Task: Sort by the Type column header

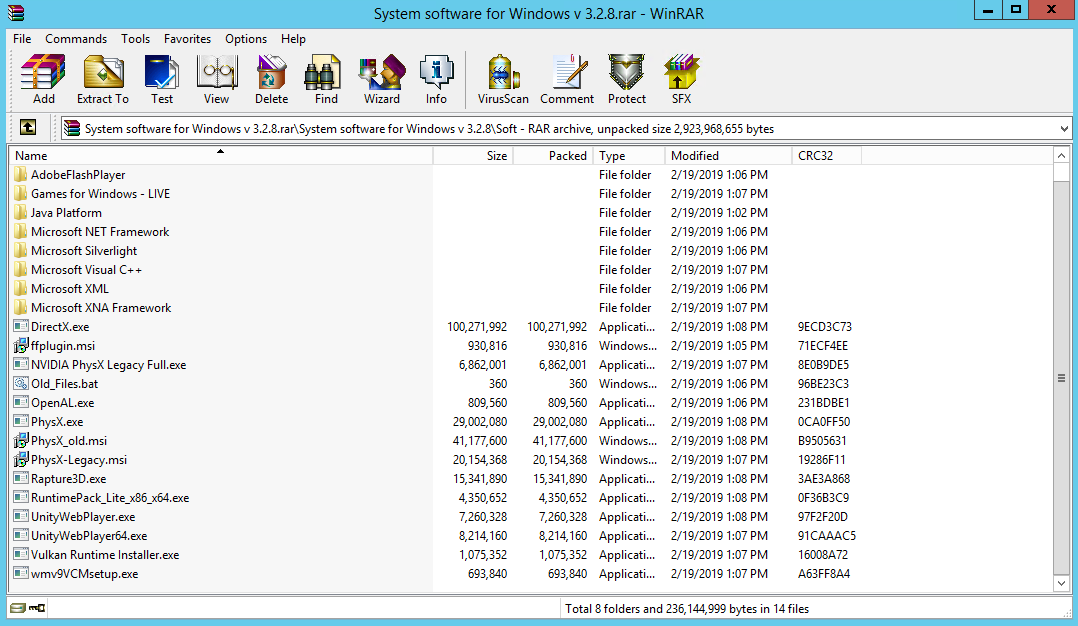Action: [x=628, y=155]
